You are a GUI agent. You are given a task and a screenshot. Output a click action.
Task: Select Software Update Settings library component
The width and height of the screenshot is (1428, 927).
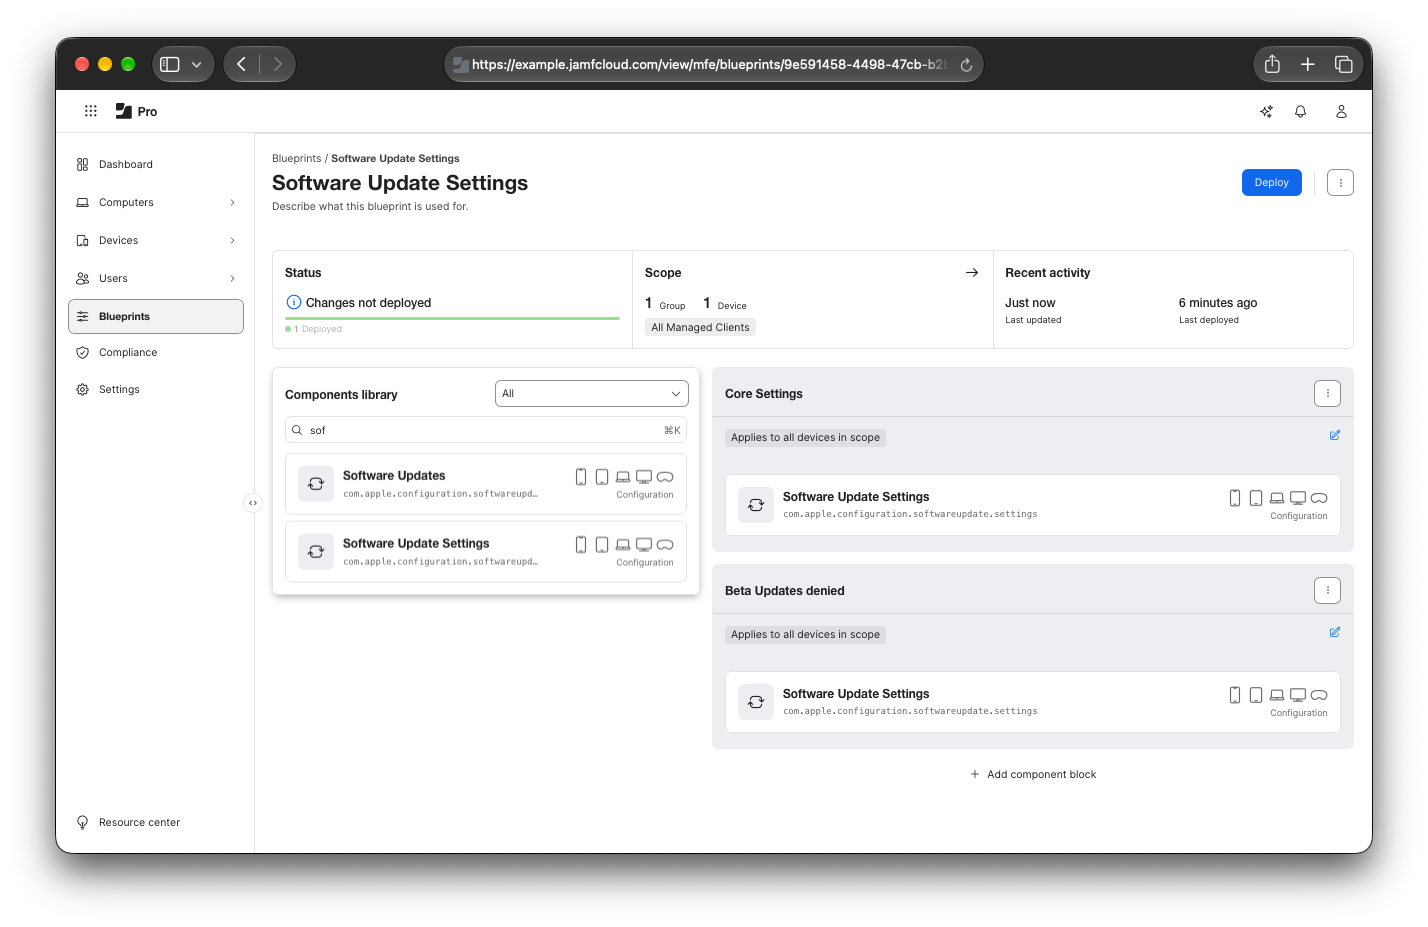click(x=486, y=552)
